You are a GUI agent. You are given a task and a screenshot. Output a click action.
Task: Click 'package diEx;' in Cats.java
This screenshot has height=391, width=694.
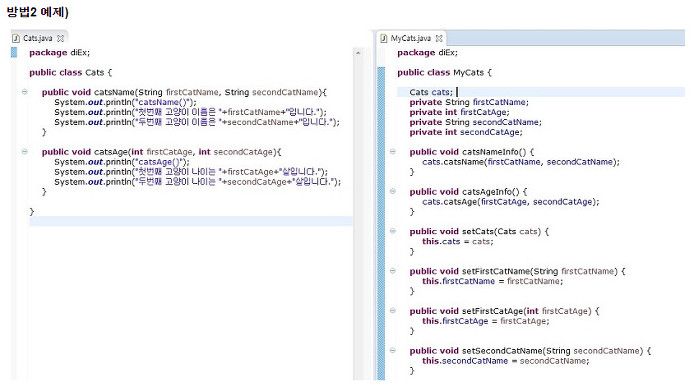tap(59, 53)
